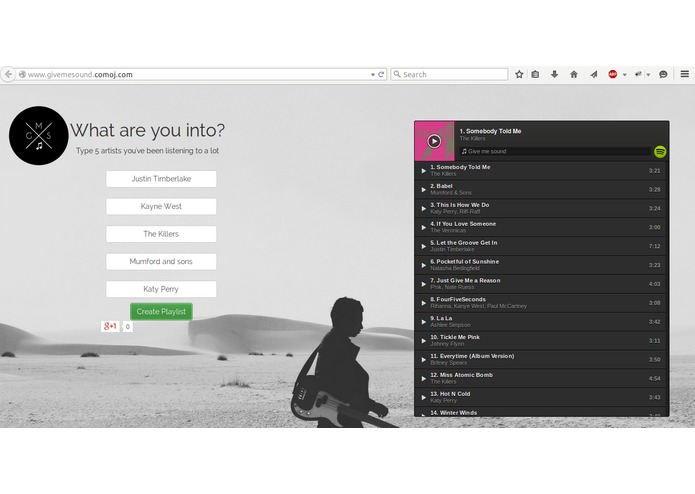Image resolution: width=695 pixels, height=494 pixels.
Task: Play track 5 Let the Groove Get In
Action: [423, 246]
